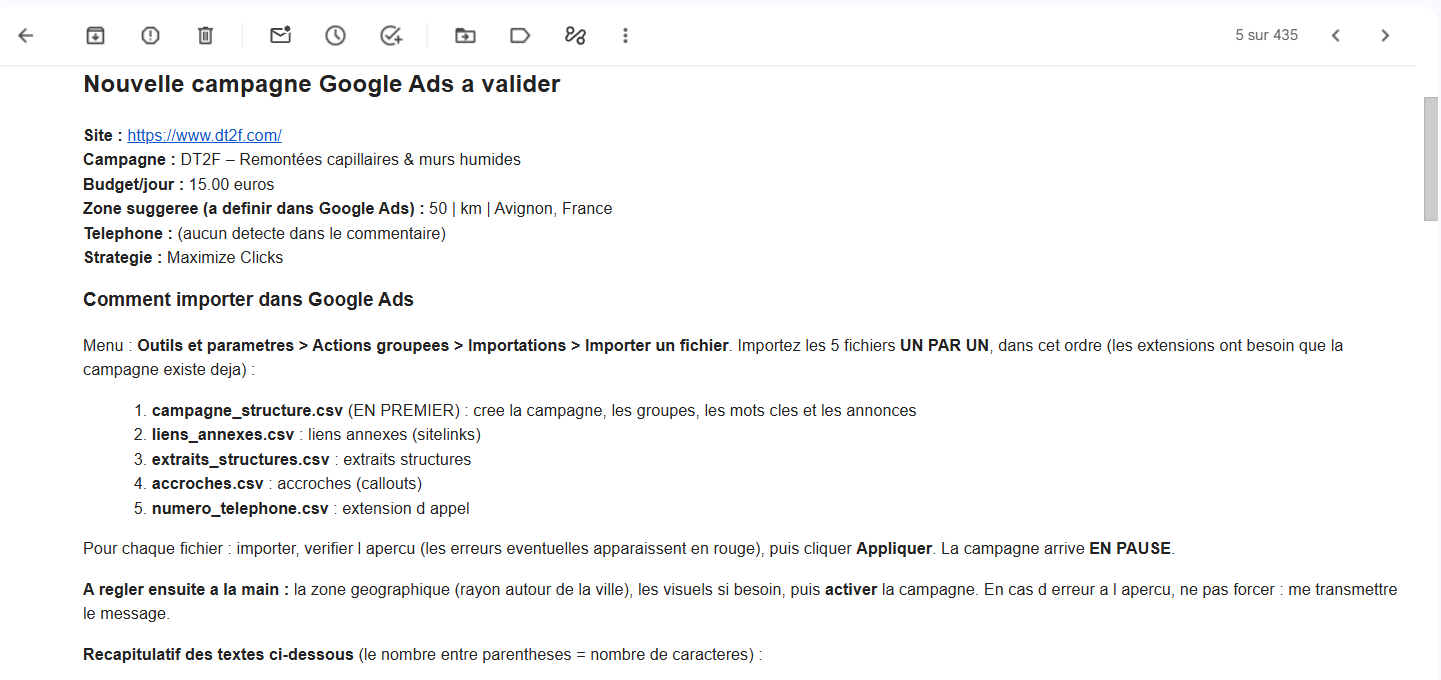Image resolution: width=1441 pixels, height=680 pixels.
Task: Report this email as spam
Action: pyautogui.click(x=150, y=35)
